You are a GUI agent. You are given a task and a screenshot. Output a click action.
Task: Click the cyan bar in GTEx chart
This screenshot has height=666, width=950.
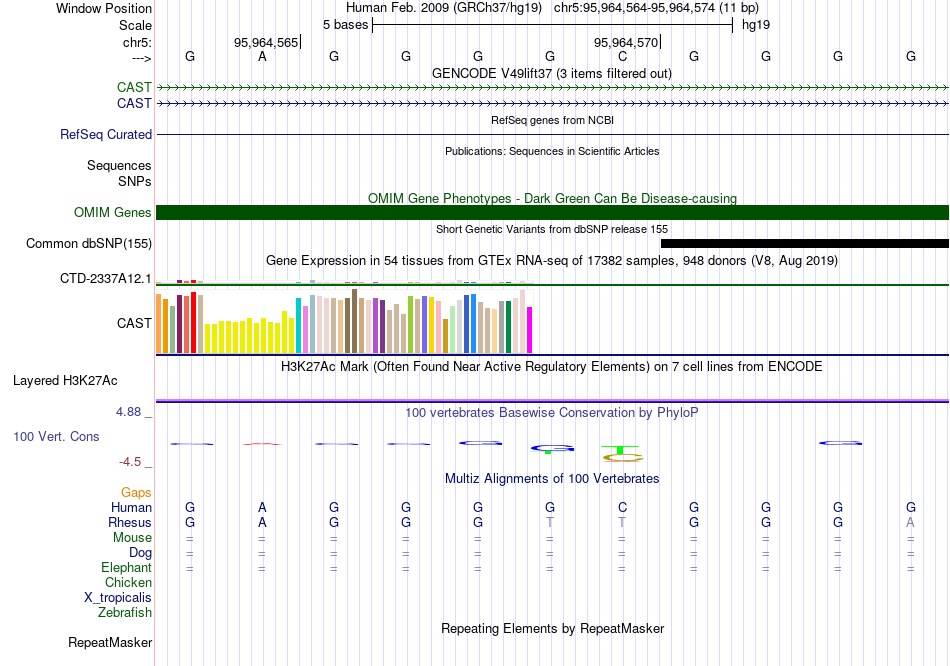[299, 325]
